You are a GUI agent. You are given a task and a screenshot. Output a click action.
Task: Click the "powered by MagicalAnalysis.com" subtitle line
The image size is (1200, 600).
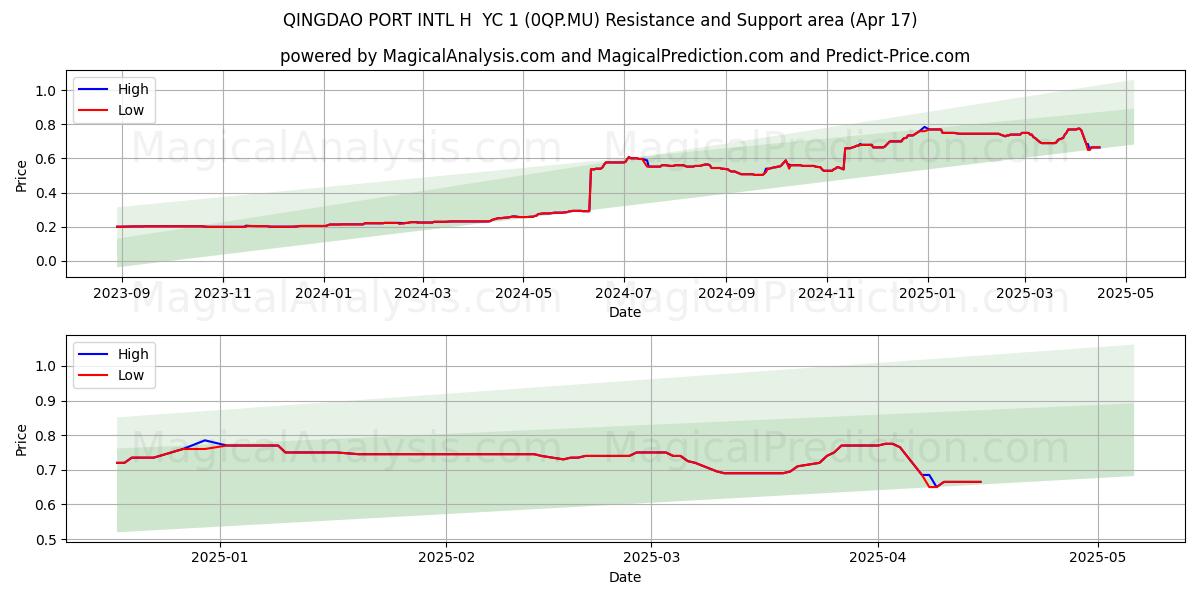[x=625, y=56]
